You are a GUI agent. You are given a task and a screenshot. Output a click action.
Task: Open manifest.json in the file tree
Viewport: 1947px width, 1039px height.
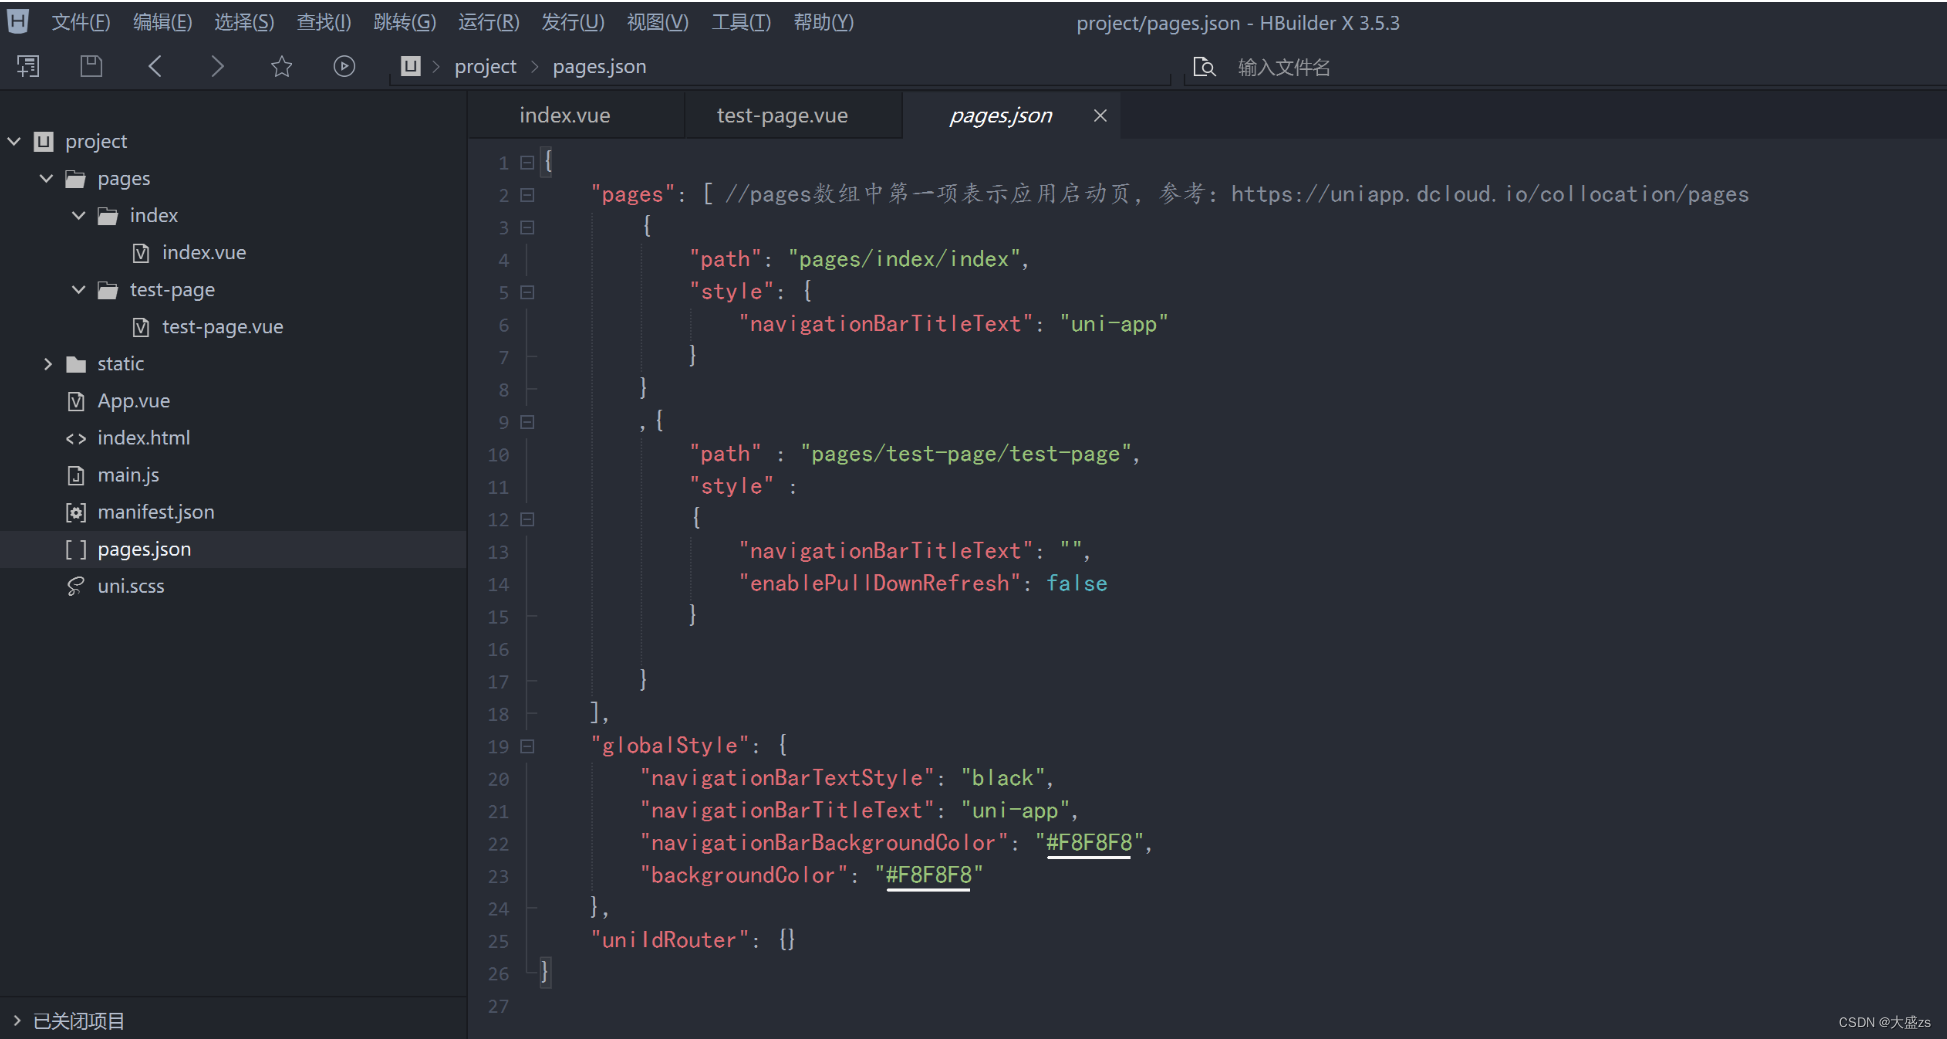click(156, 512)
